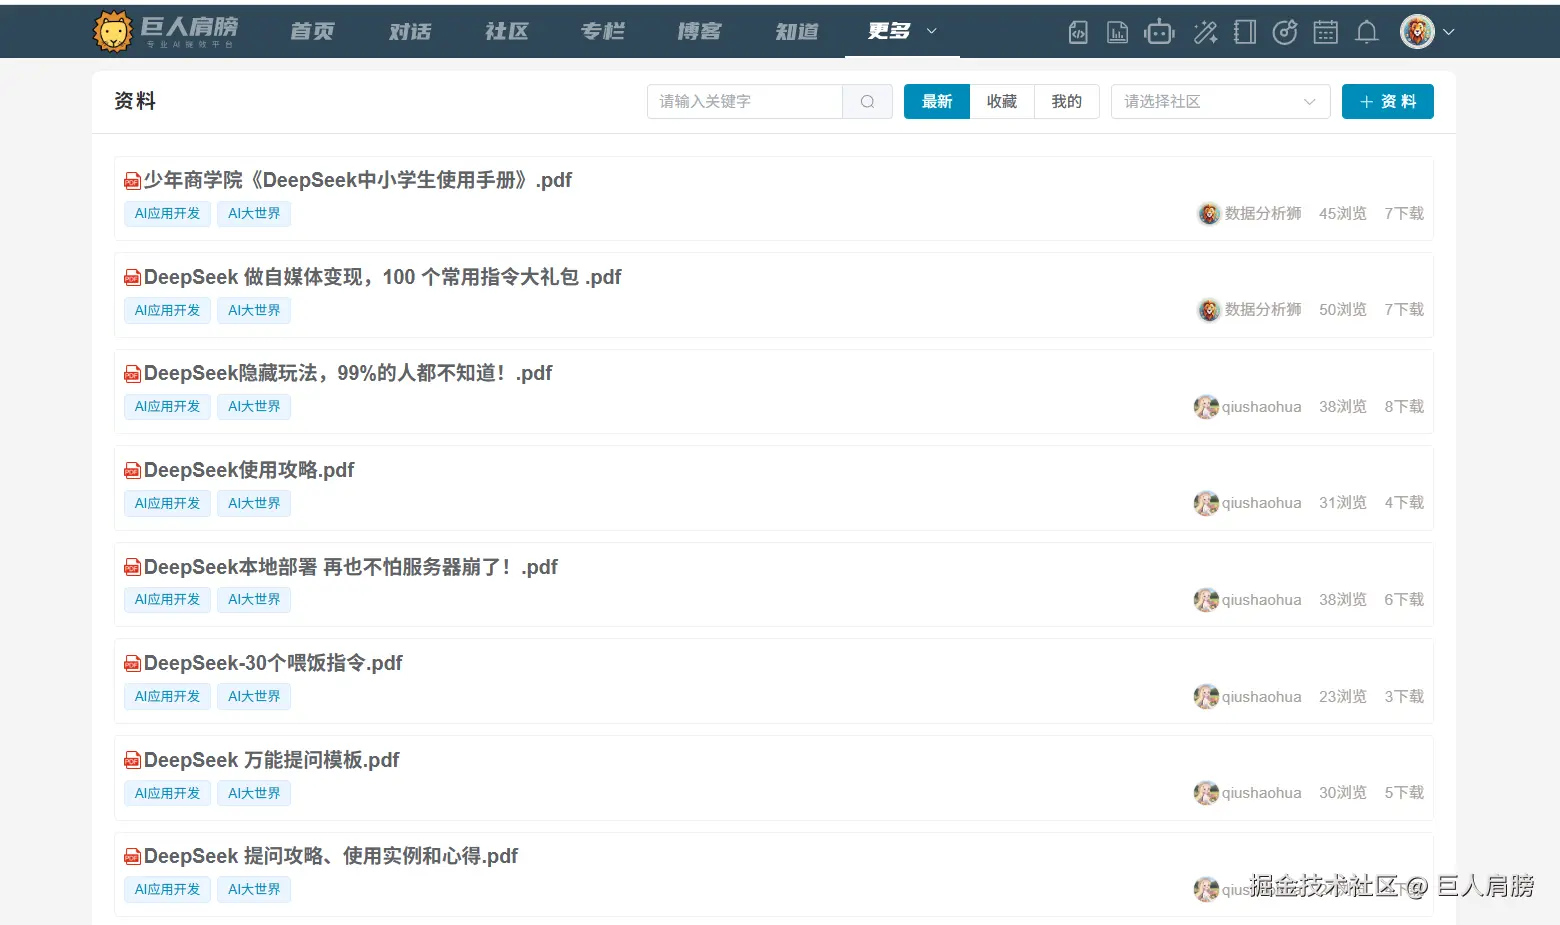Screen dimensions: 1560x925
Task: Click qiushaohua author name in 31浏览 row
Action: coord(1261,503)
